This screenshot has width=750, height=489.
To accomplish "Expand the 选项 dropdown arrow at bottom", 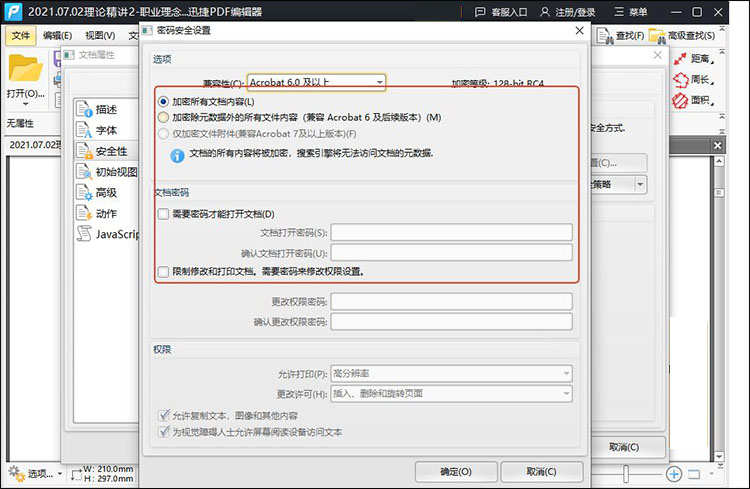I will point(60,474).
